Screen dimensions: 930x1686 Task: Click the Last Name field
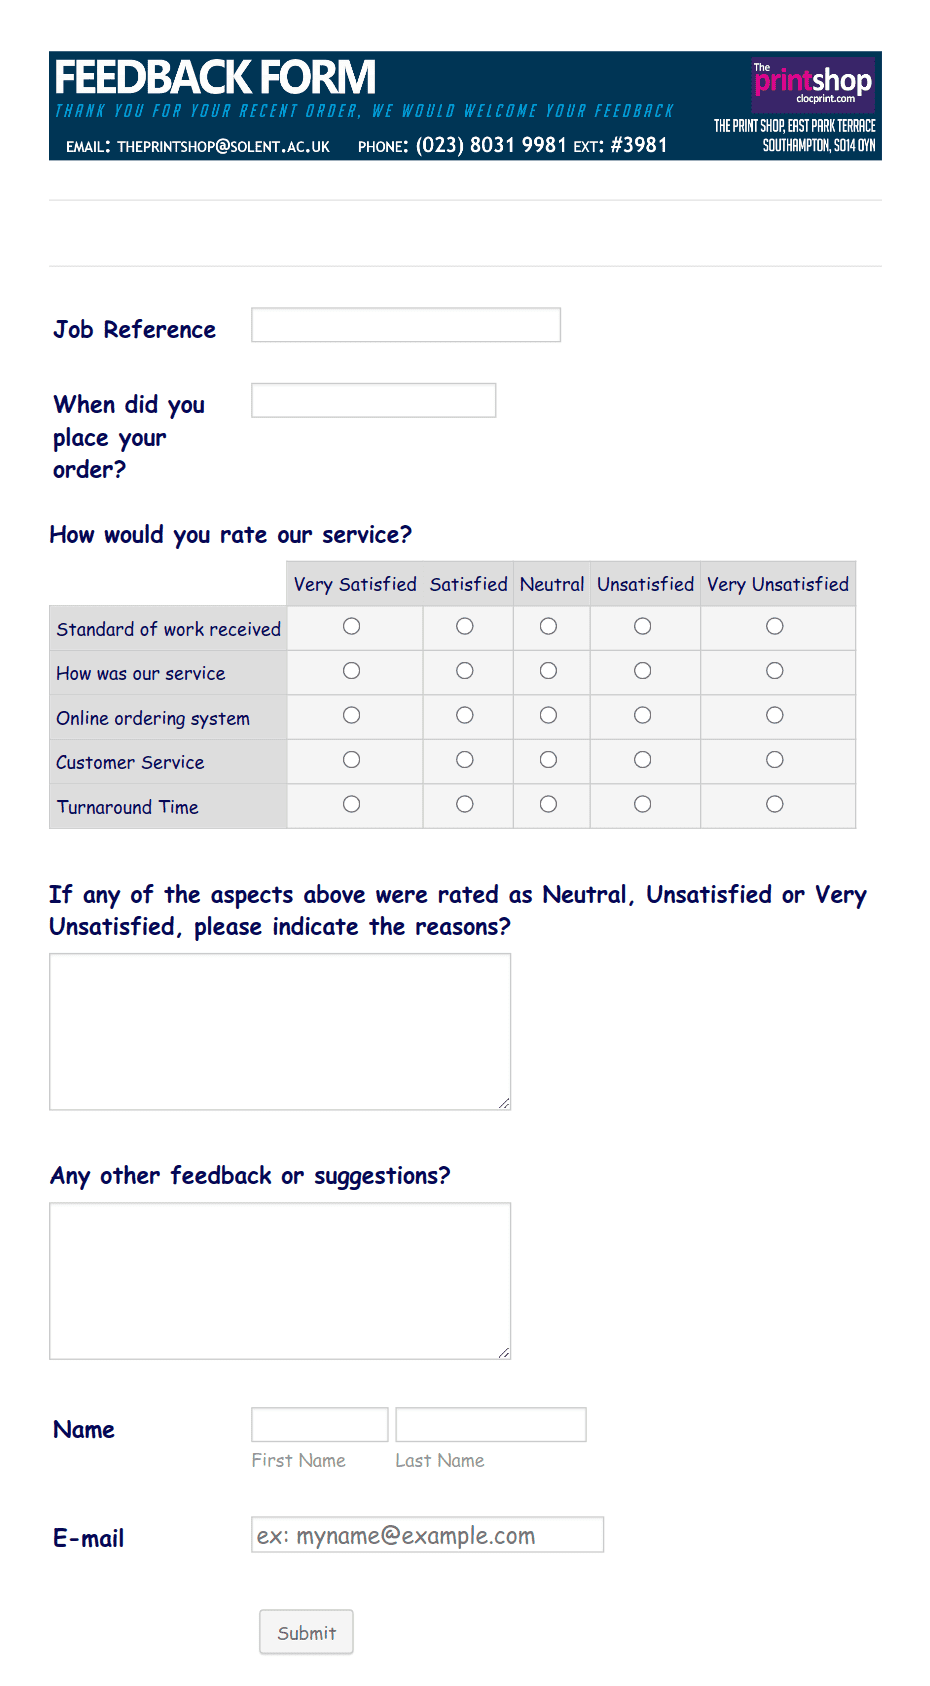490,1423
